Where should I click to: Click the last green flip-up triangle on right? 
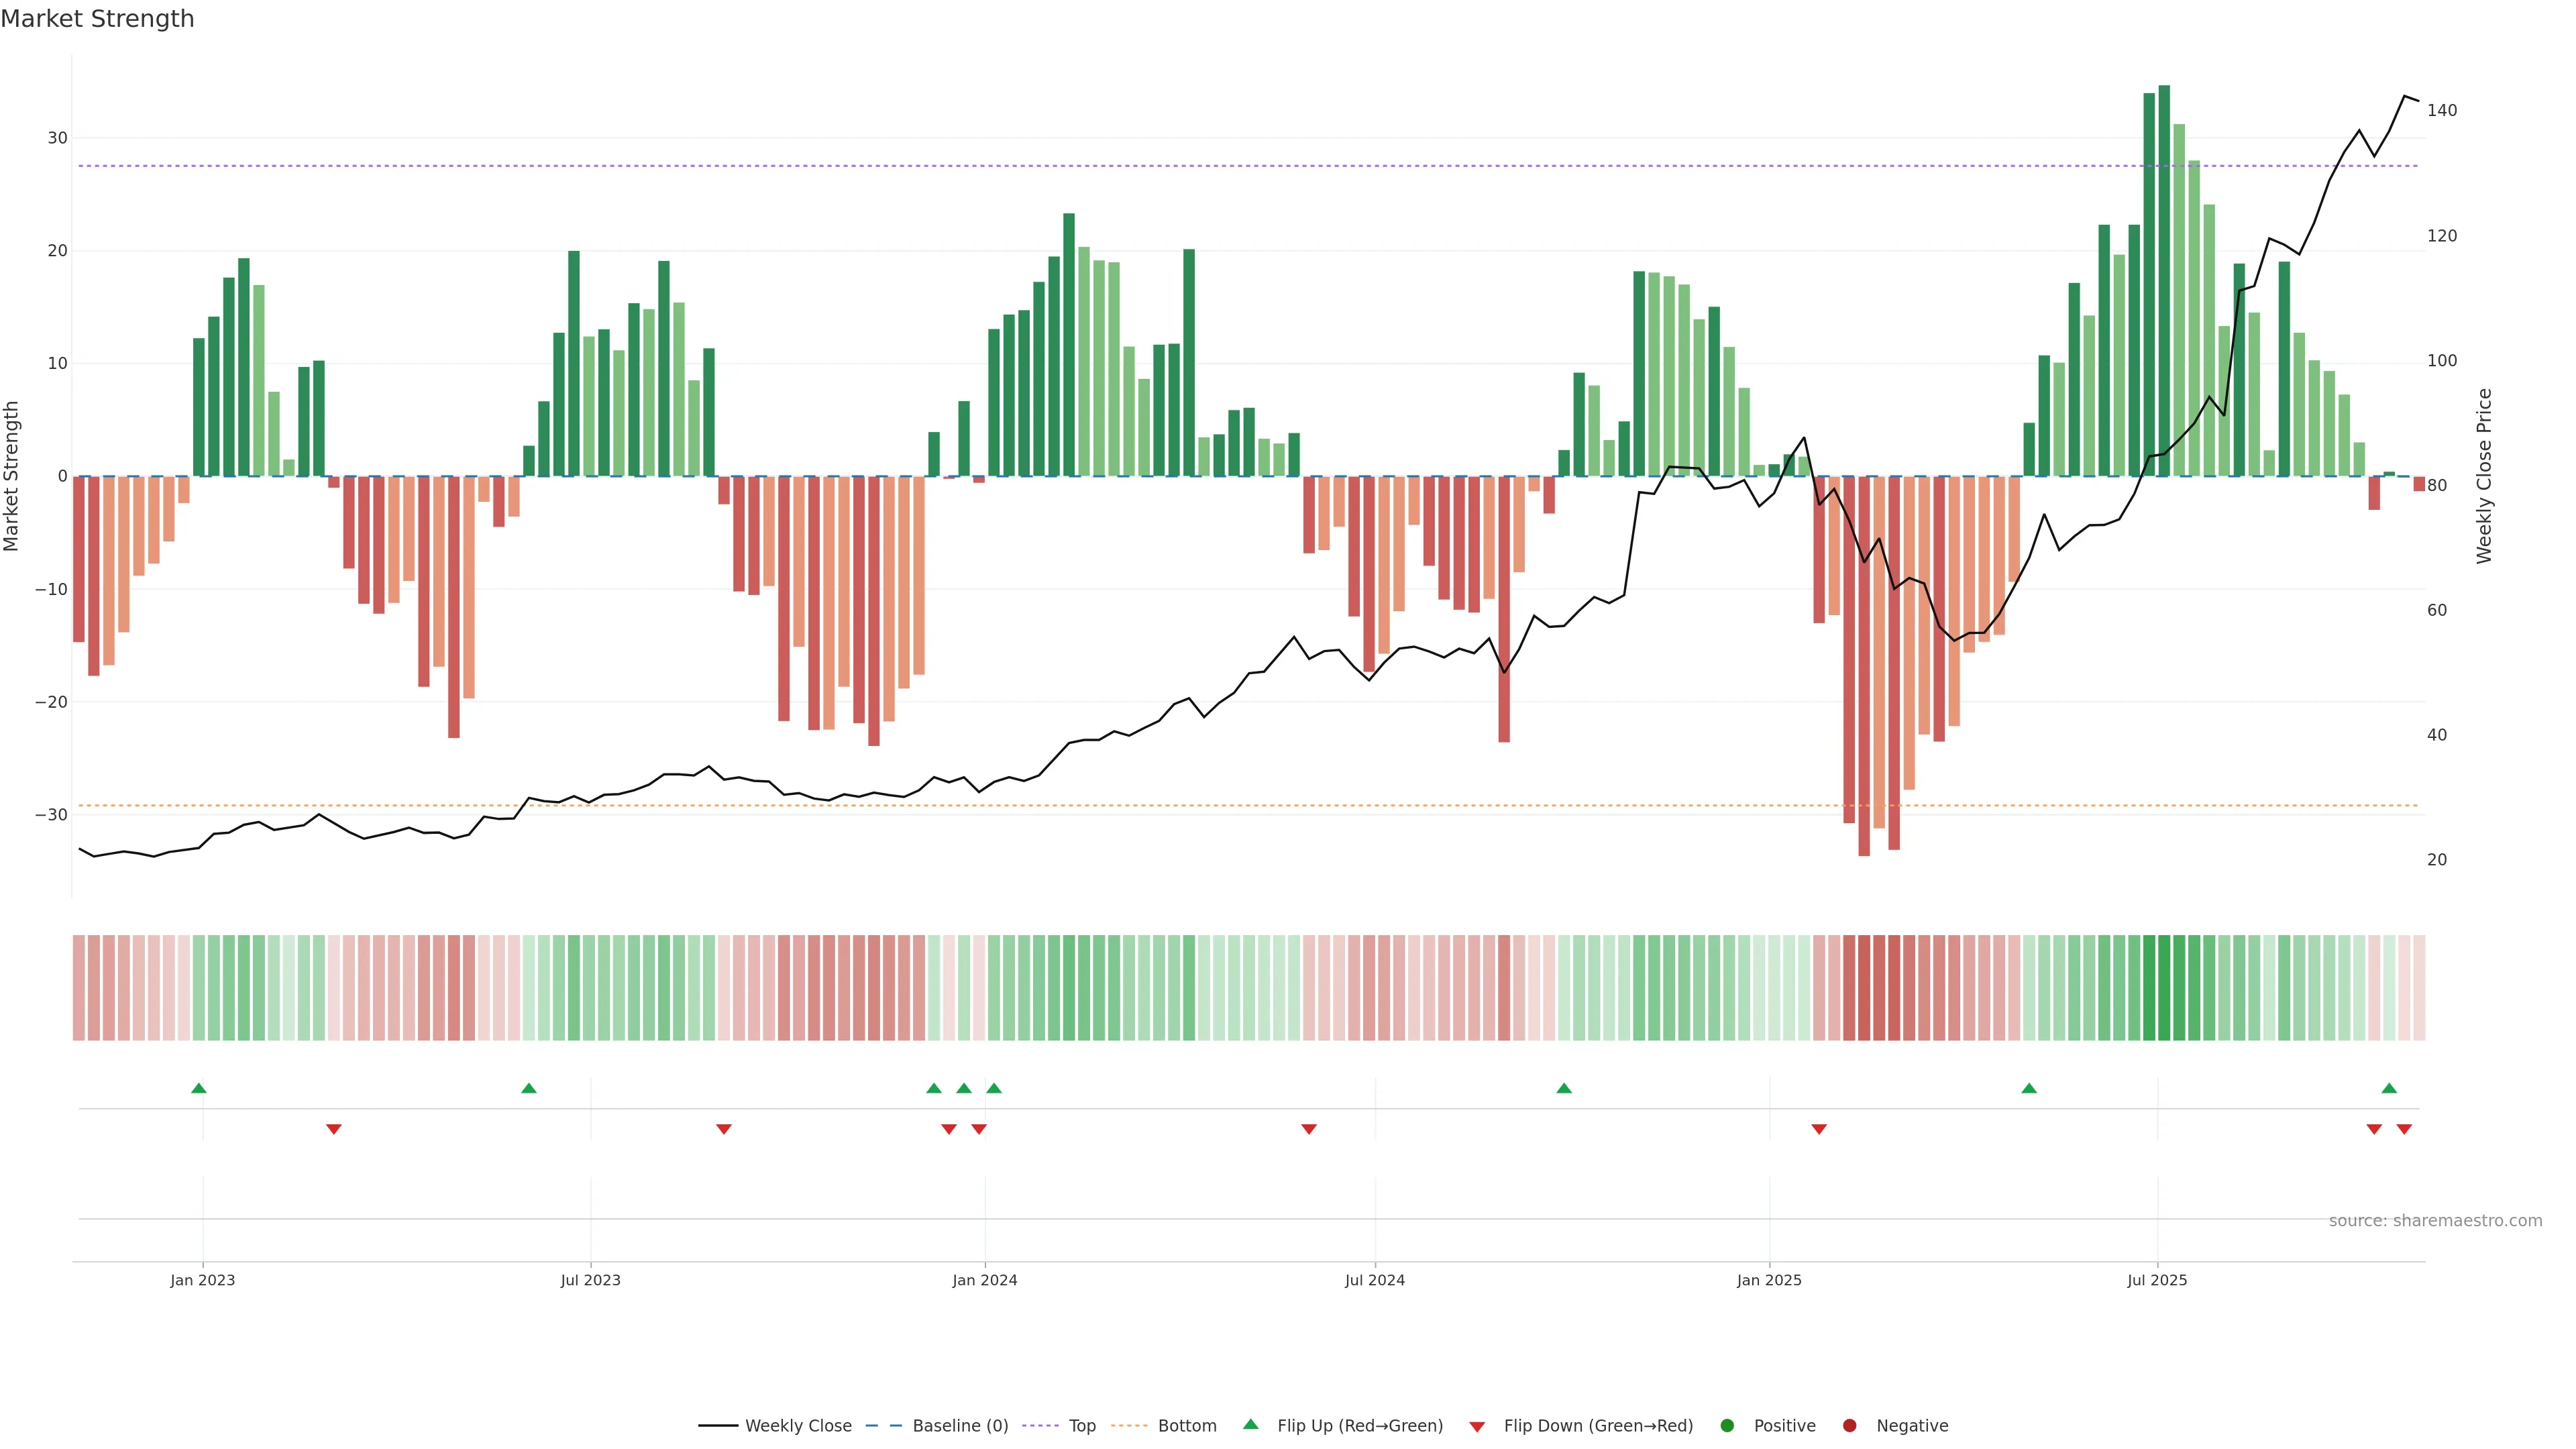(x=2389, y=1088)
